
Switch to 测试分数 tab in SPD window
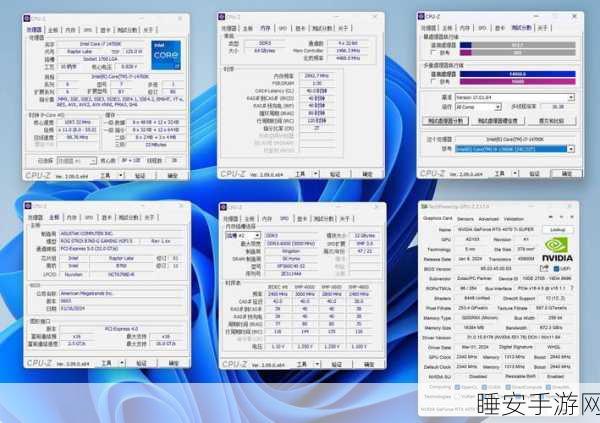(324, 219)
